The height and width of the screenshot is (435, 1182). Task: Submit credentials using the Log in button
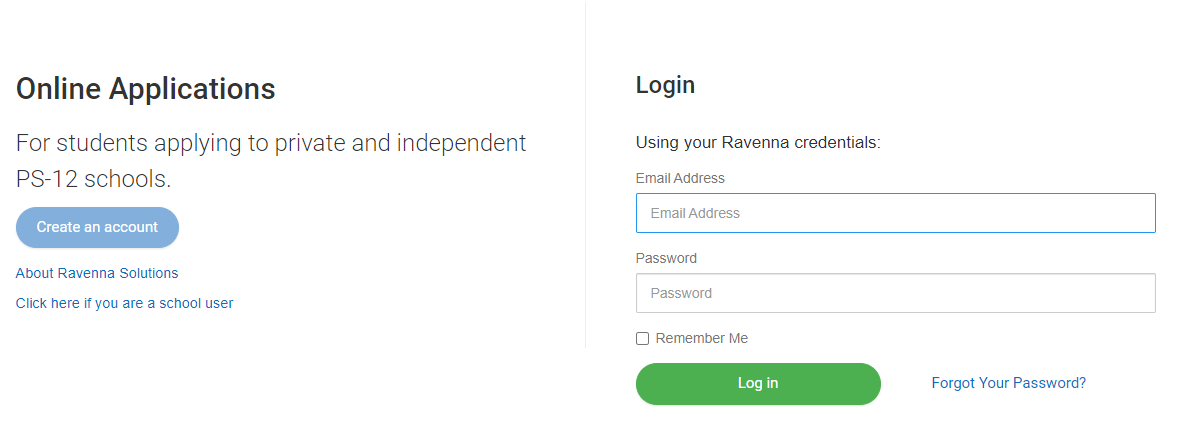(x=758, y=383)
